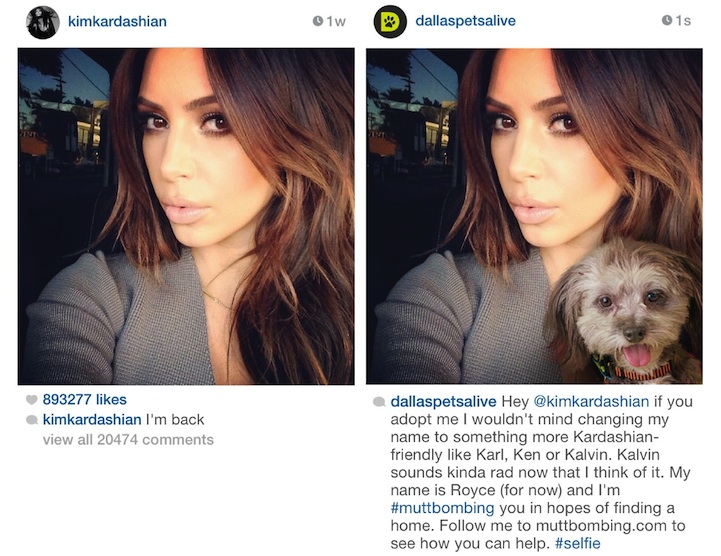Tap the comment bubble beside "I'm back"
Image resolution: width=721 pixels, height=556 pixels.
click(x=32, y=420)
